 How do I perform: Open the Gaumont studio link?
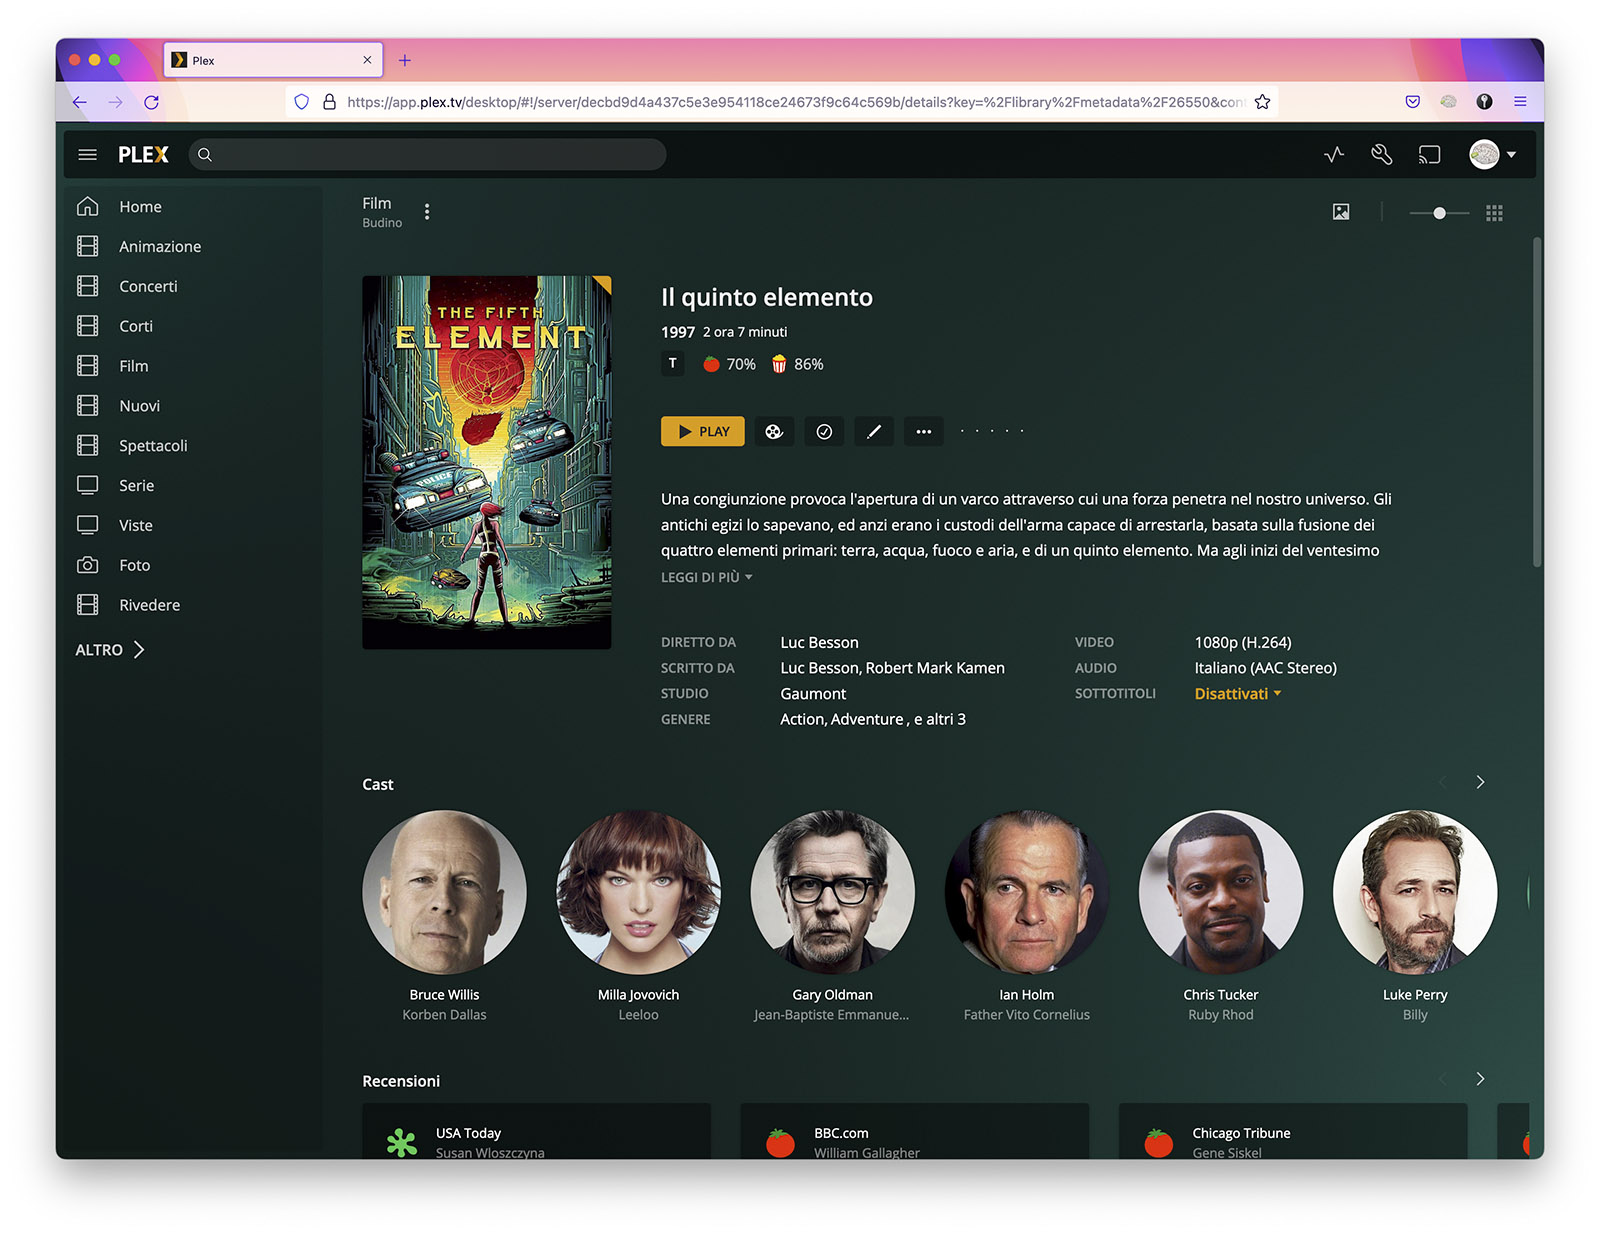(x=813, y=694)
